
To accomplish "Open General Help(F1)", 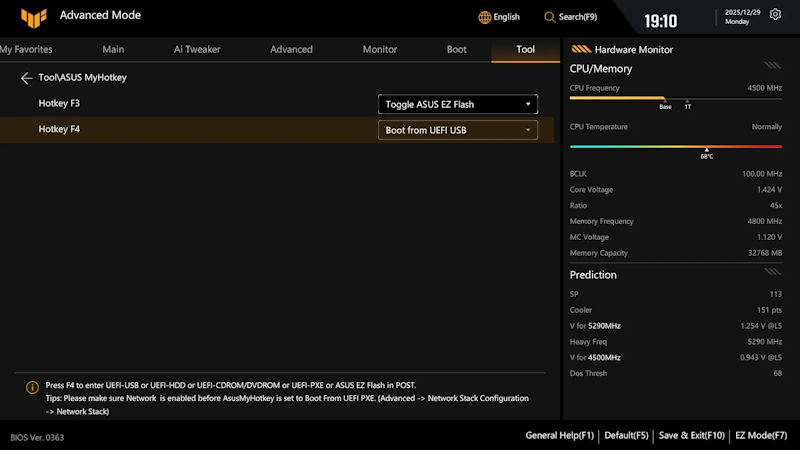I will pos(560,436).
